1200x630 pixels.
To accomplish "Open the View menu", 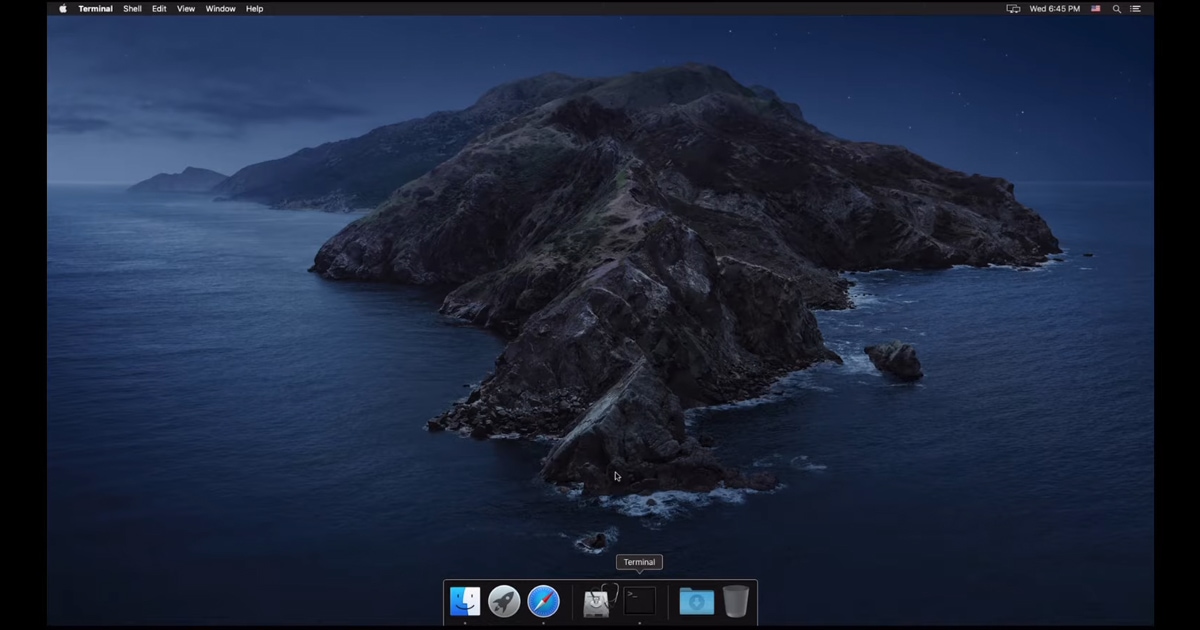I will [186, 9].
